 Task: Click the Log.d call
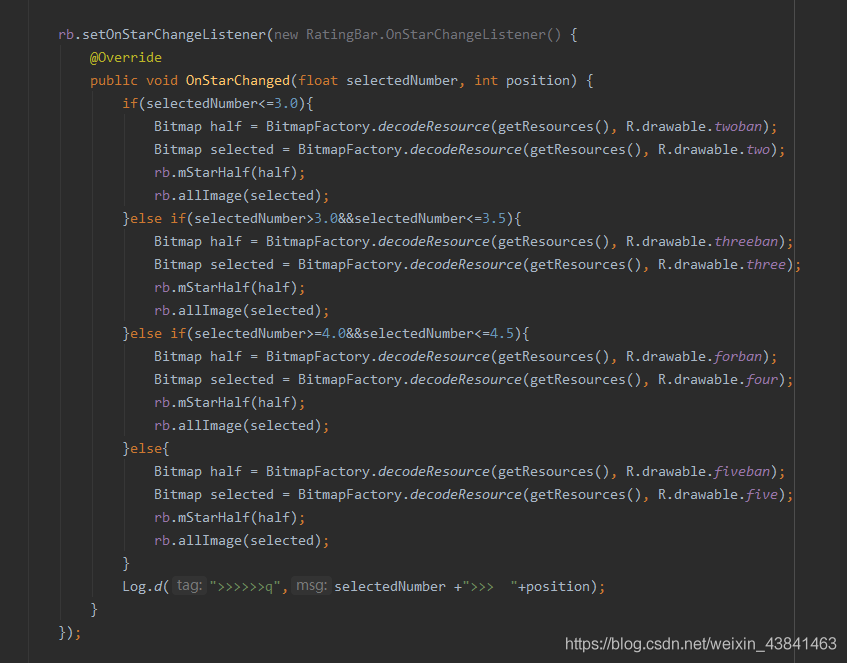[x=143, y=586]
